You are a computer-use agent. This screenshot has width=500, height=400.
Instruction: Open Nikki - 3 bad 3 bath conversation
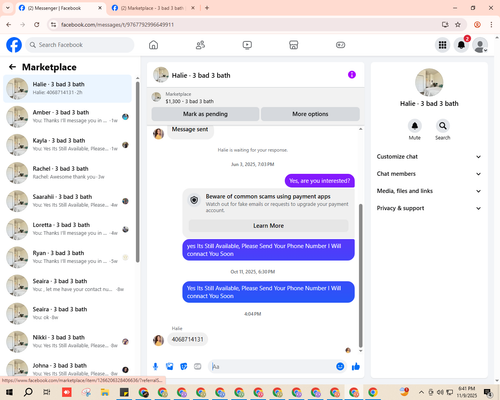coord(67,341)
